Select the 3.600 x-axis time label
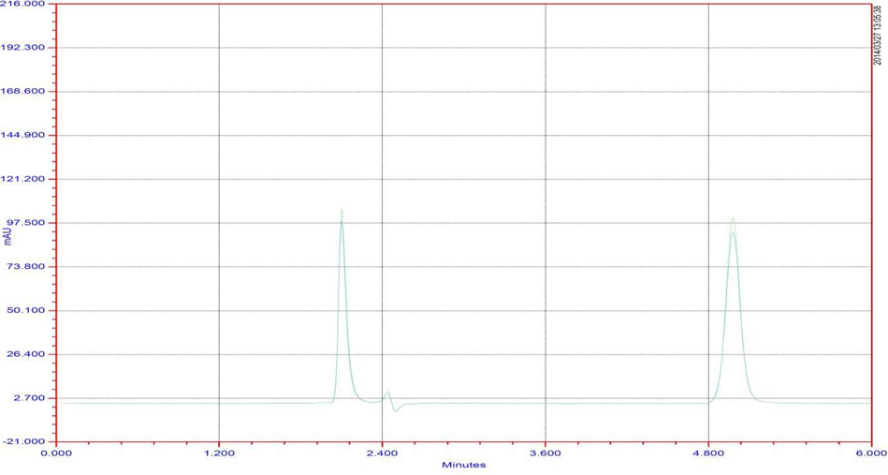 (x=545, y=453)
